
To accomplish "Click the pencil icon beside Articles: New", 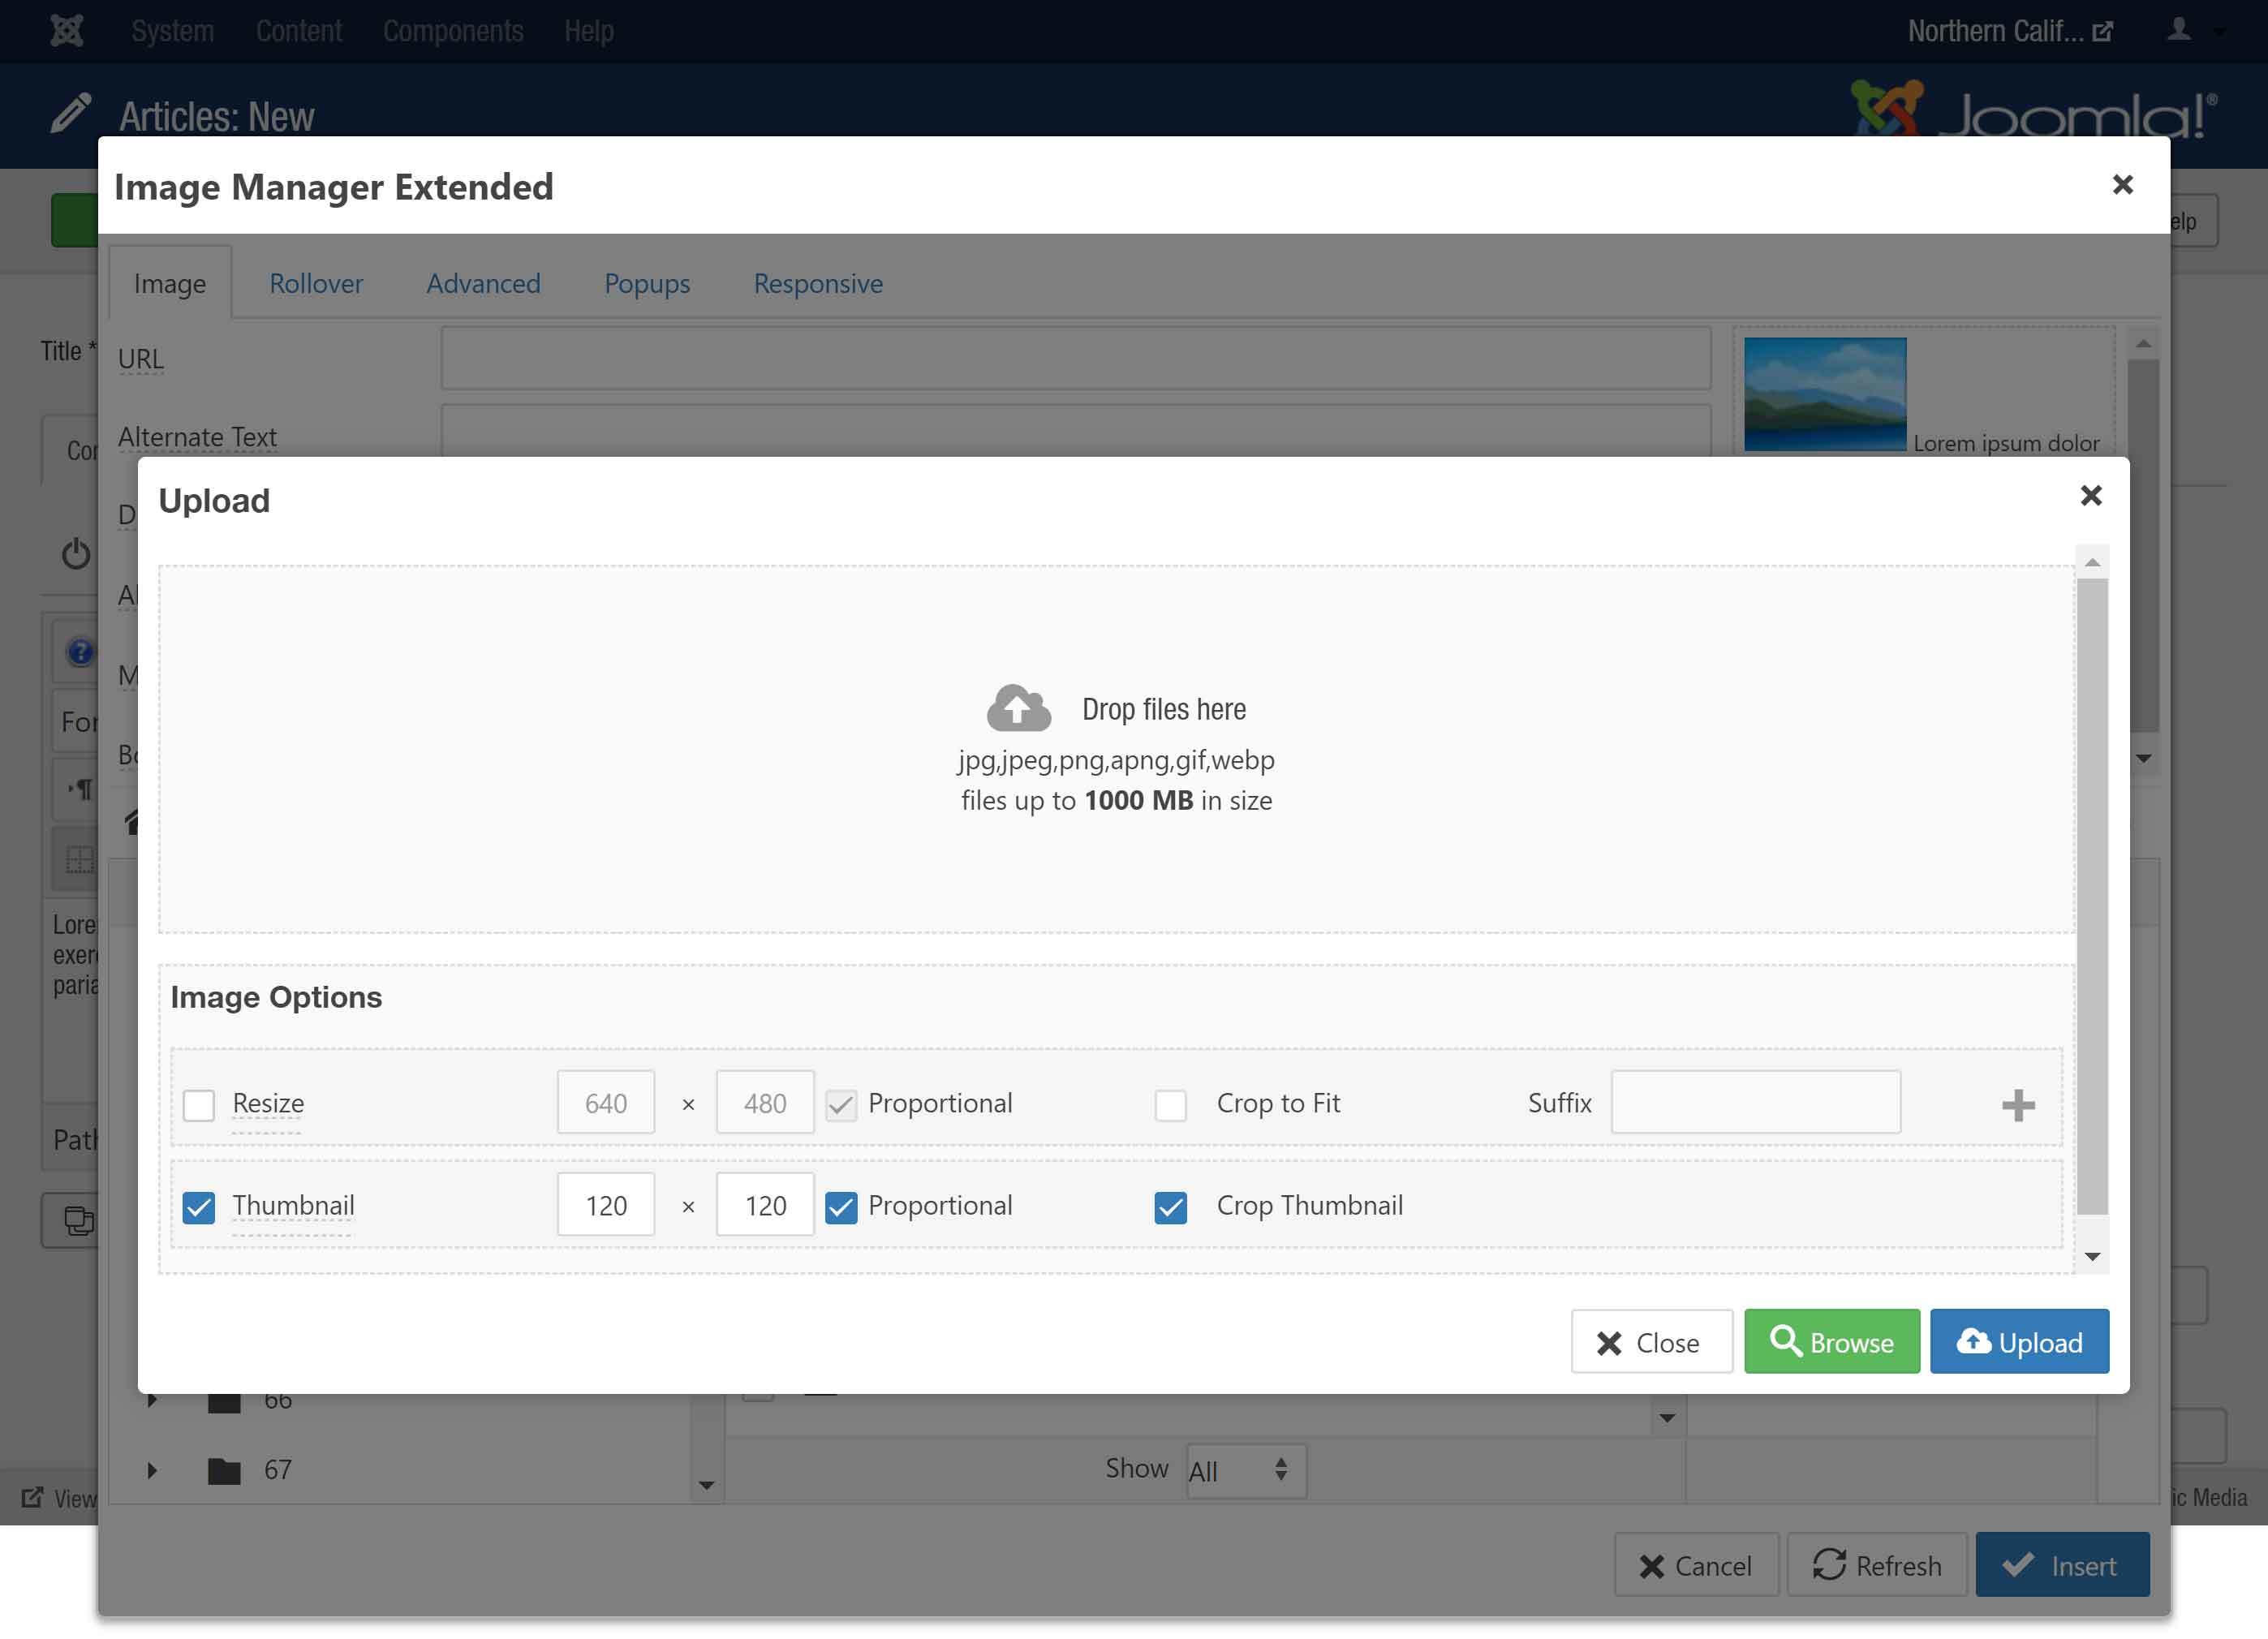I will click(x=71, y=113).
